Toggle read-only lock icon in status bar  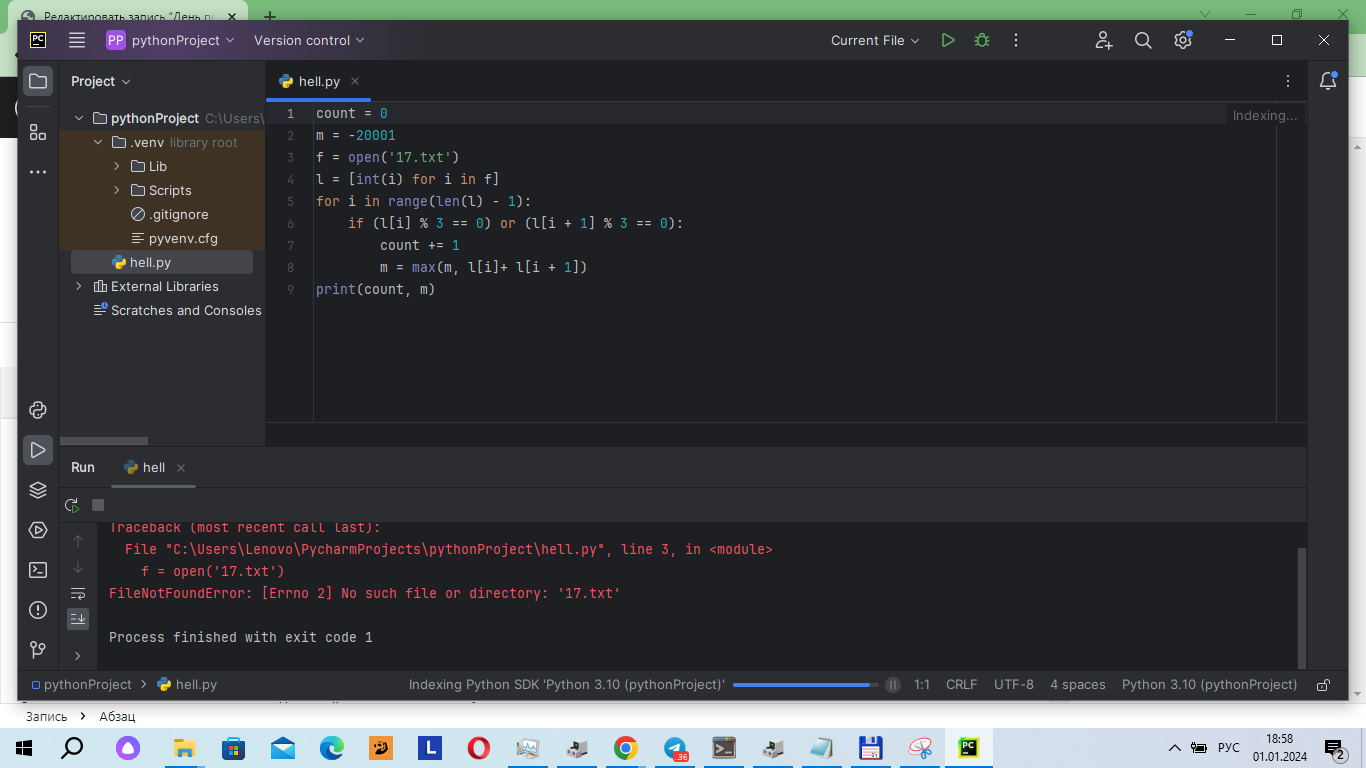(x=1323, y=685)
